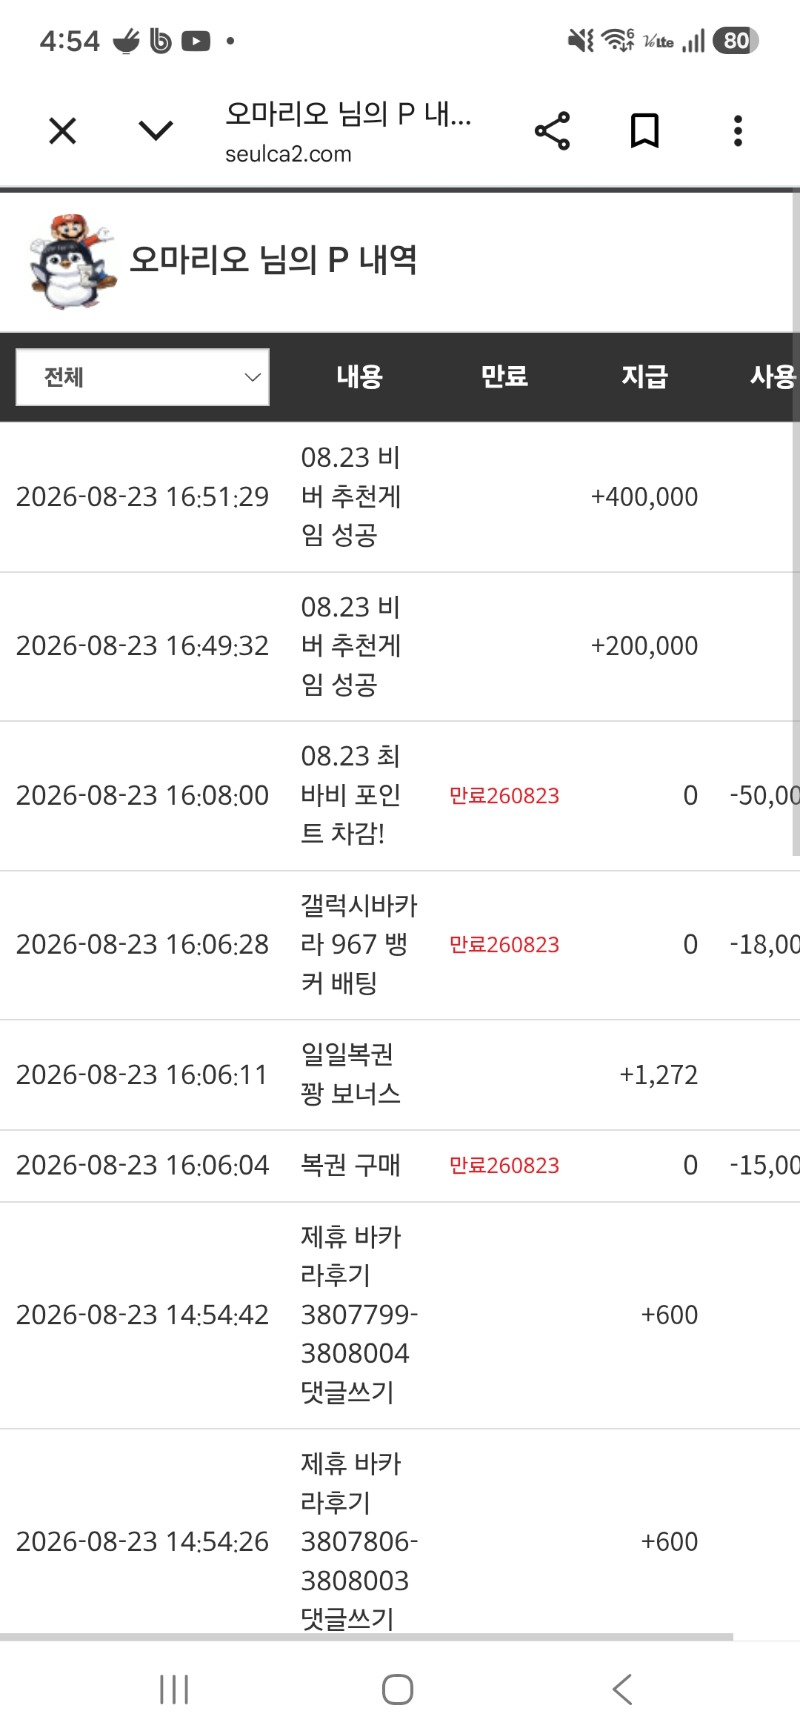Tap the share icon in browser header
The height and width of the screenshot is (1734, 800).
[552, 131]
